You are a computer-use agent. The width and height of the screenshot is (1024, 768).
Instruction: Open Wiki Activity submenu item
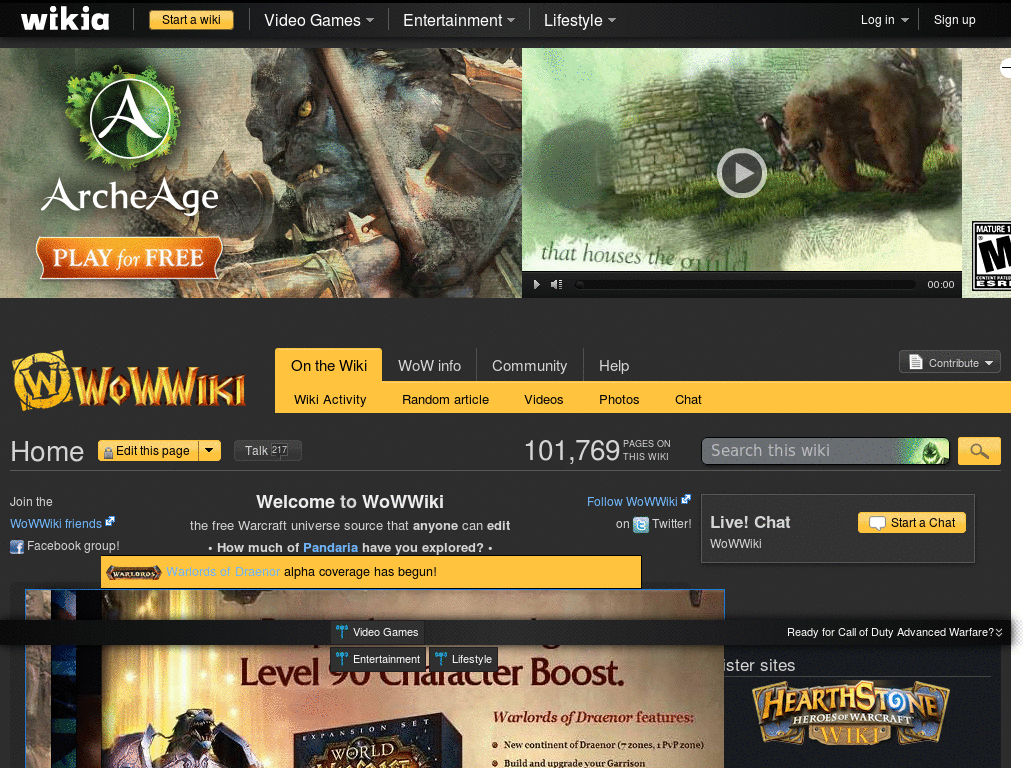[330, 399]
